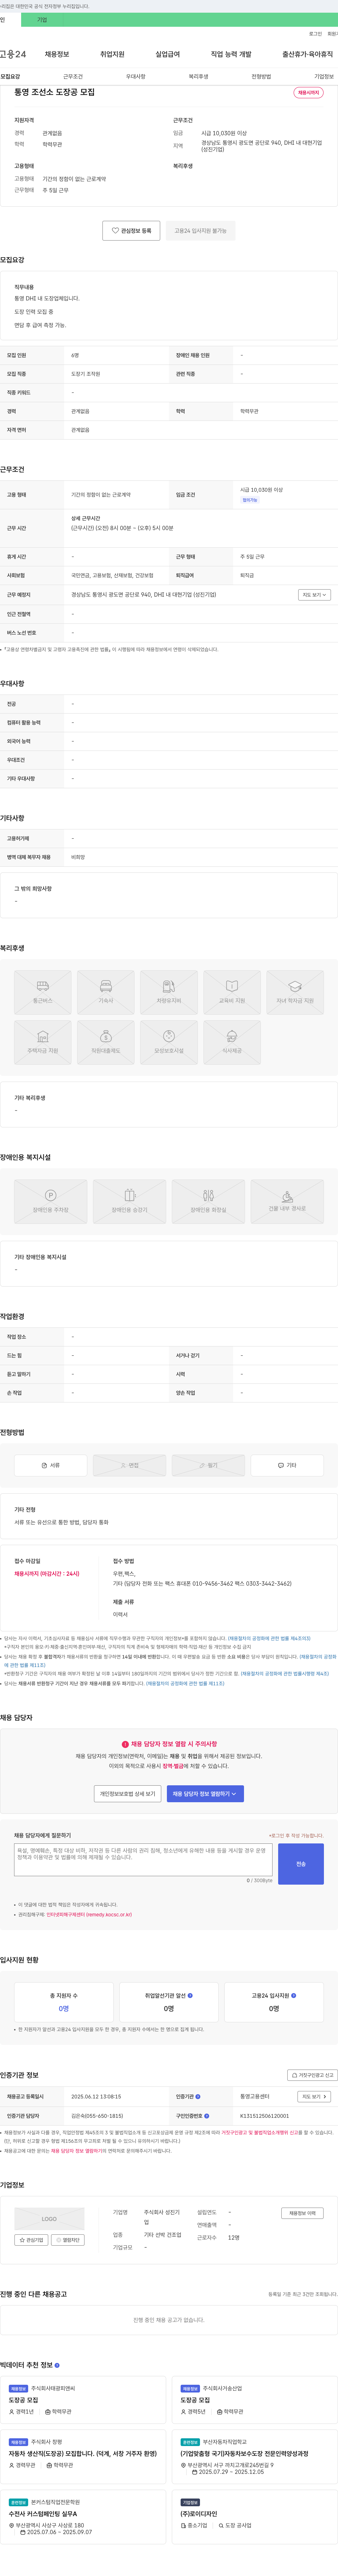
Task: Jump to 전형방법 section tab
Action: (261, 76)
